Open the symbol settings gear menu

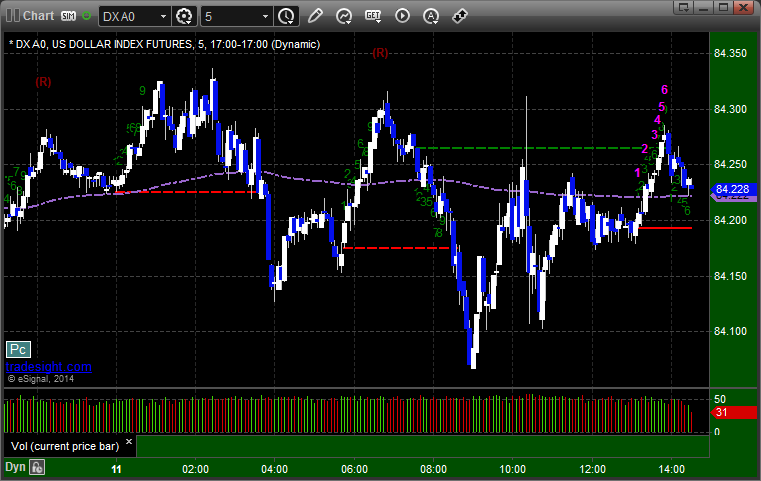(x=184, y=17)
